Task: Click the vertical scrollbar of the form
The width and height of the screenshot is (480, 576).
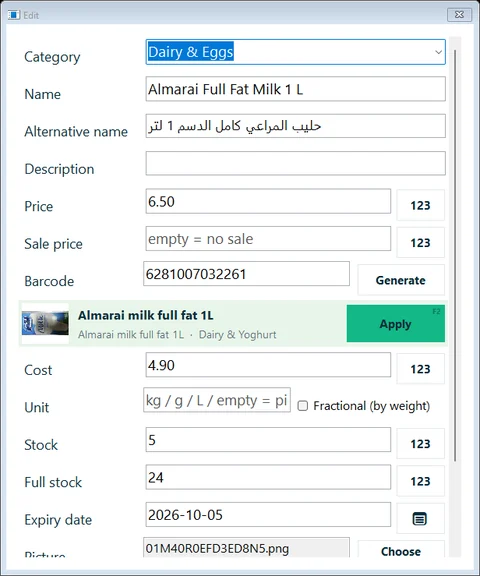Action: click(455, 255)
